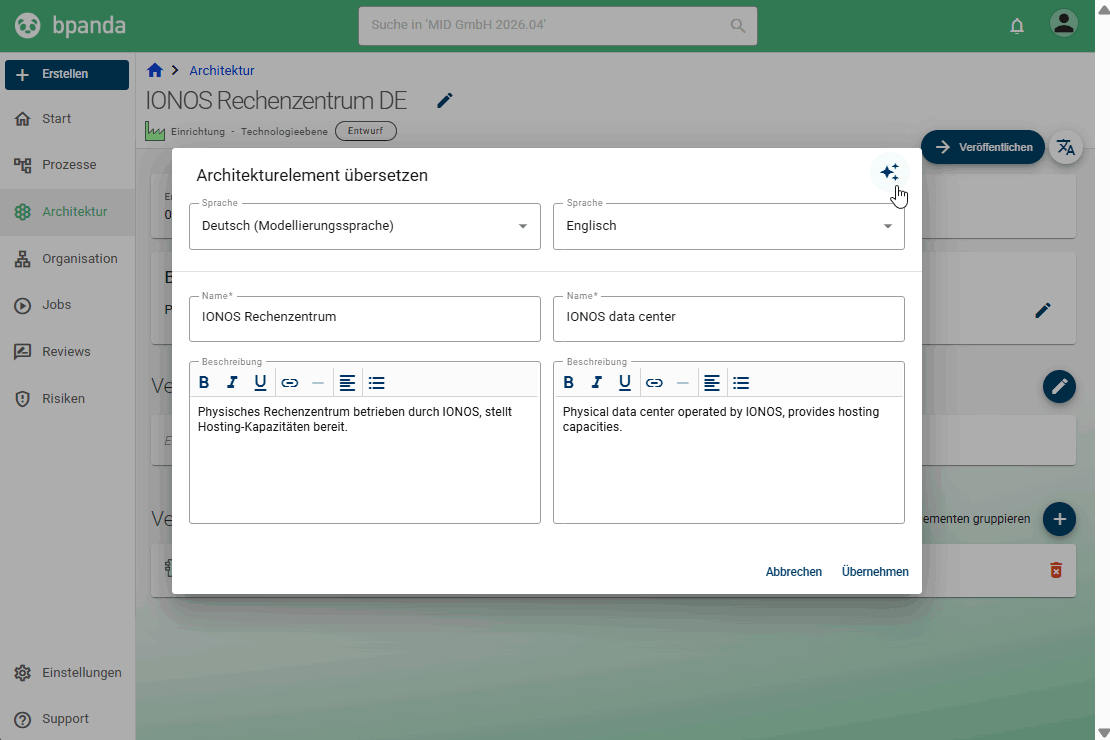Open Jobs in the sidebar
Image resolution: width=1110 pixels, height=740 pixels.
[67, 305]
